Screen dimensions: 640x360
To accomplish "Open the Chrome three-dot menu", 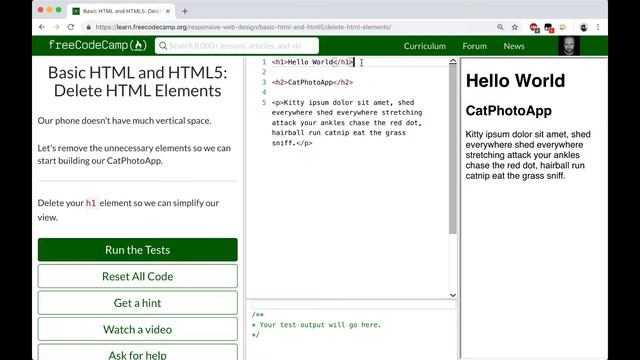I will click(x=598, y=27).
